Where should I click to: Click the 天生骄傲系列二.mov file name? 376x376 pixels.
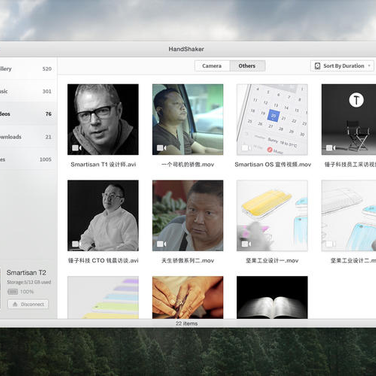pyautogui.click(x=188, y=261)
